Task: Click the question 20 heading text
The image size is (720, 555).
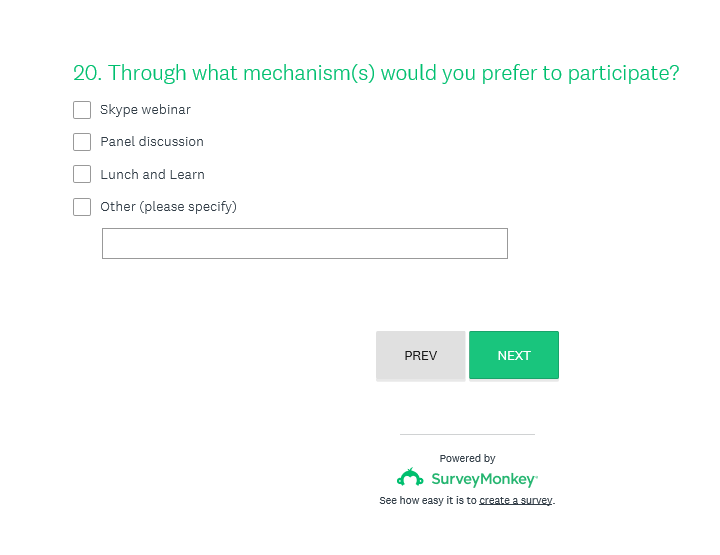Action: coord(376,73)
